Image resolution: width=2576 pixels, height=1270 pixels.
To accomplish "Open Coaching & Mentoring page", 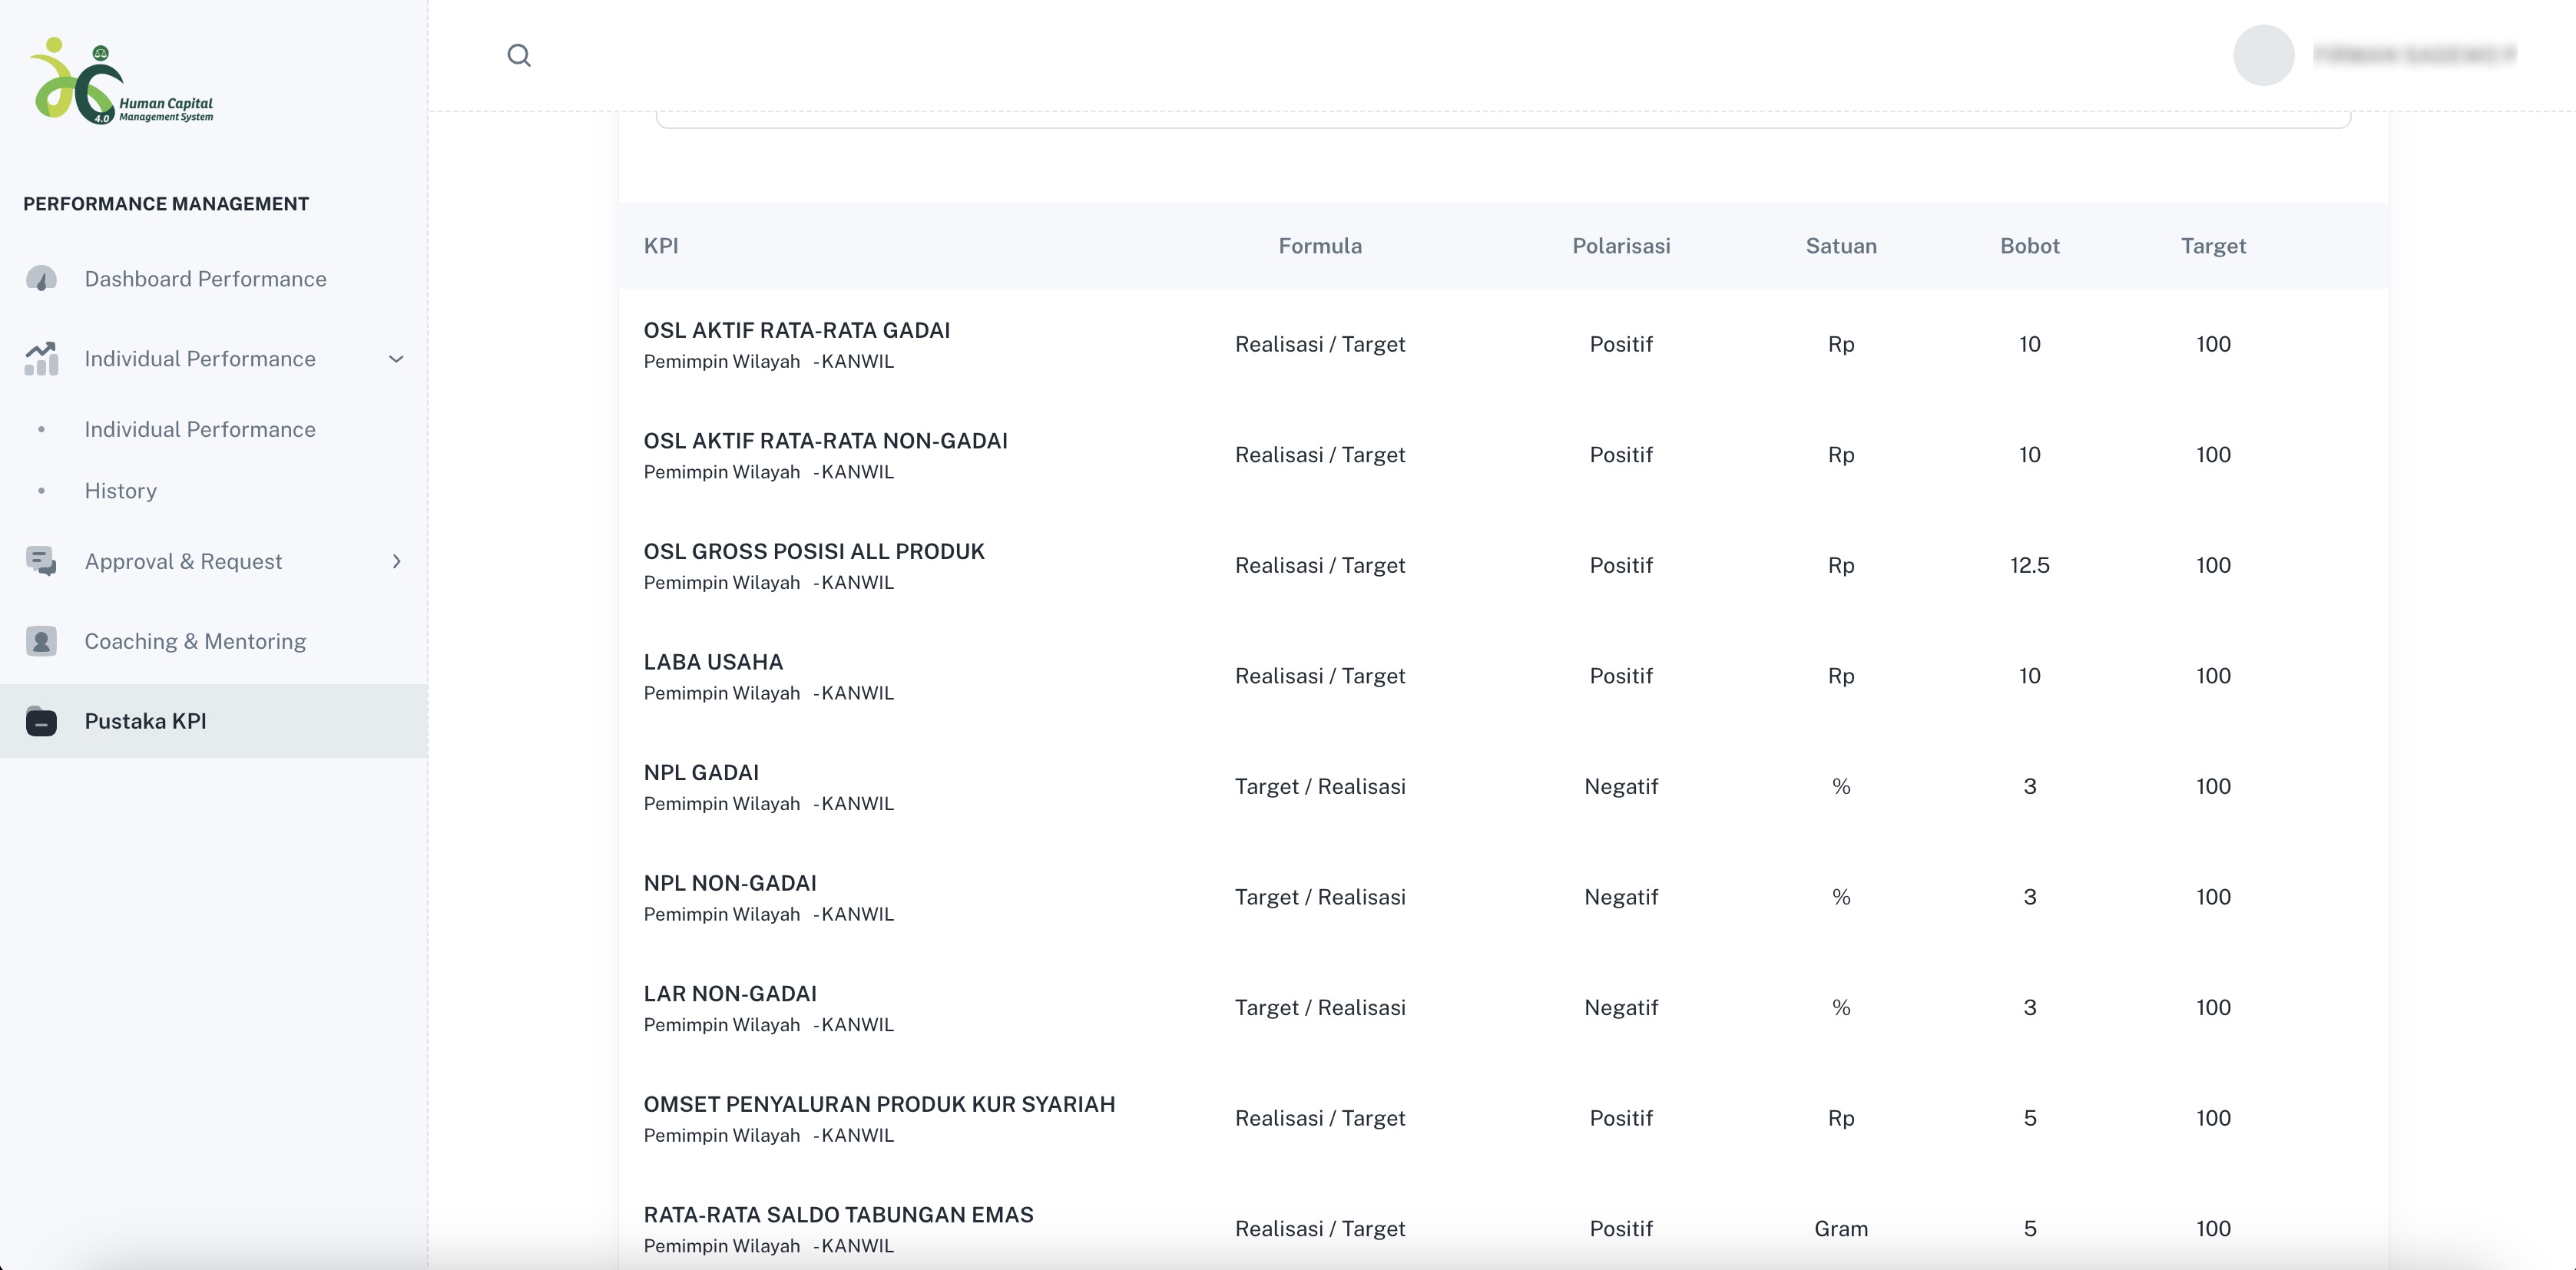I will (x=195, y=641).
